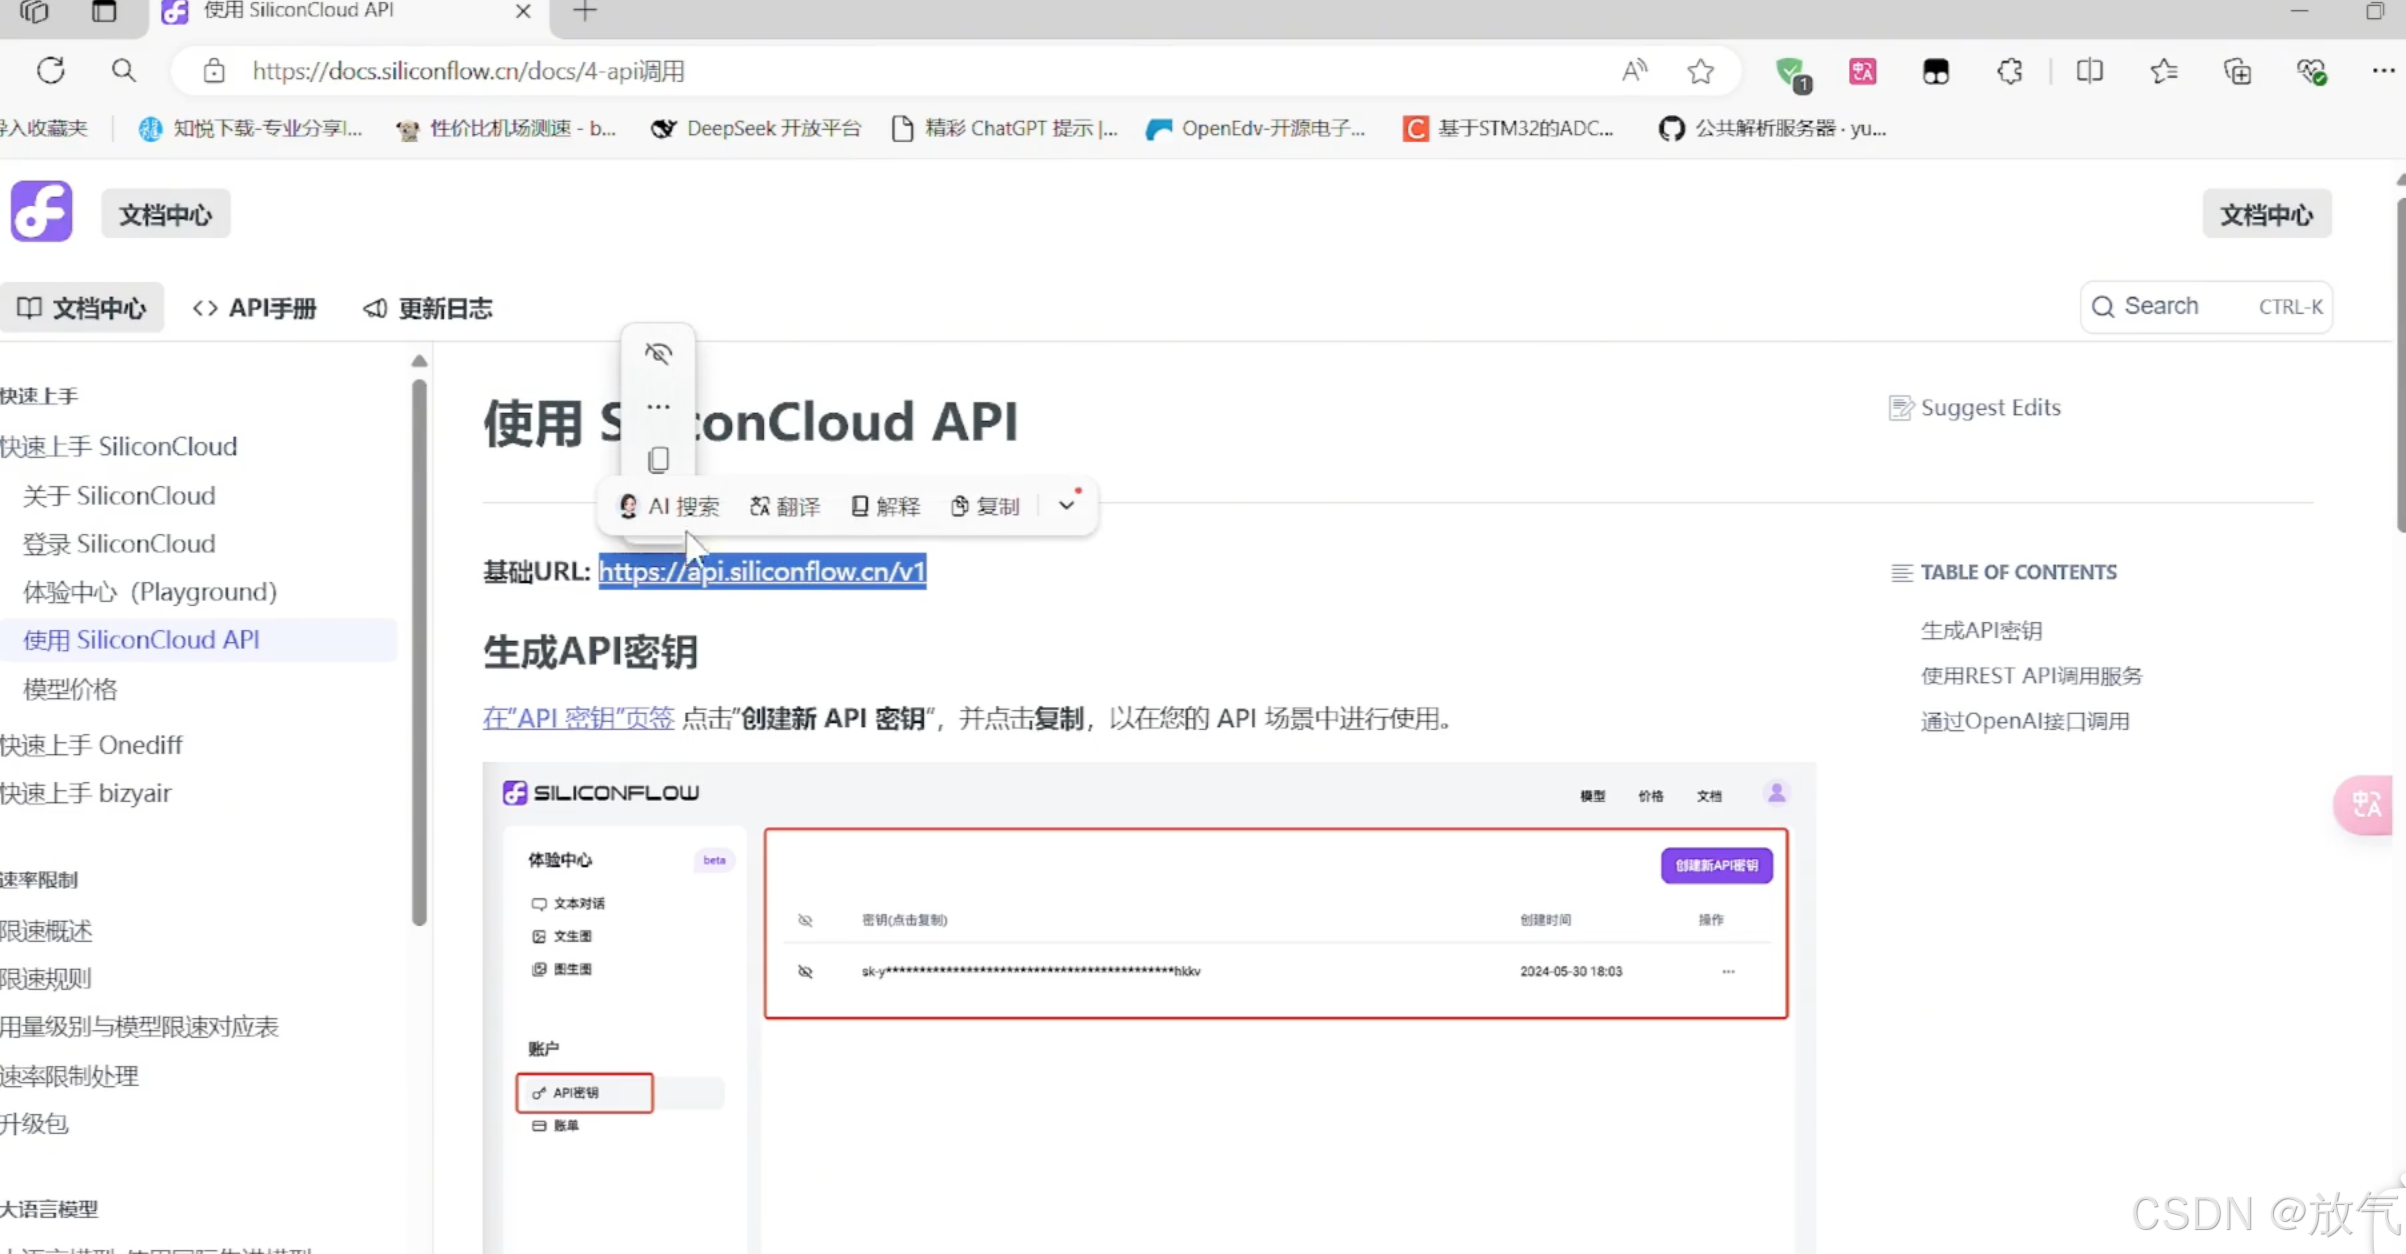This screenshot has height=1254, width=2406.
Task: Click the three dots in floating menu
Action: pos(658,406)
